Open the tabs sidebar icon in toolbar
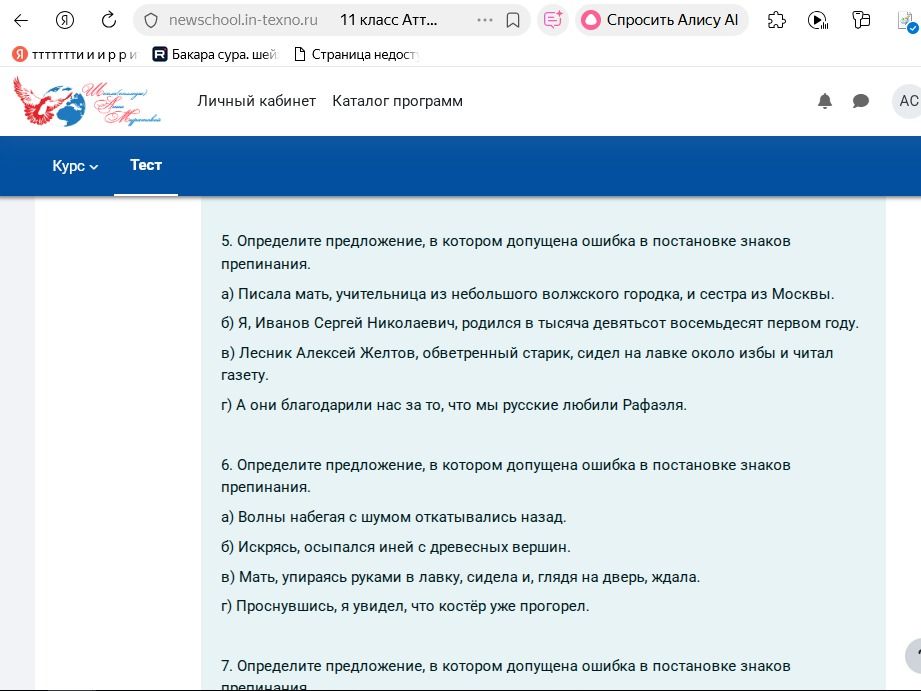This screenshot has width=921, height=691. pyautogui.click(x=861, y=21)
